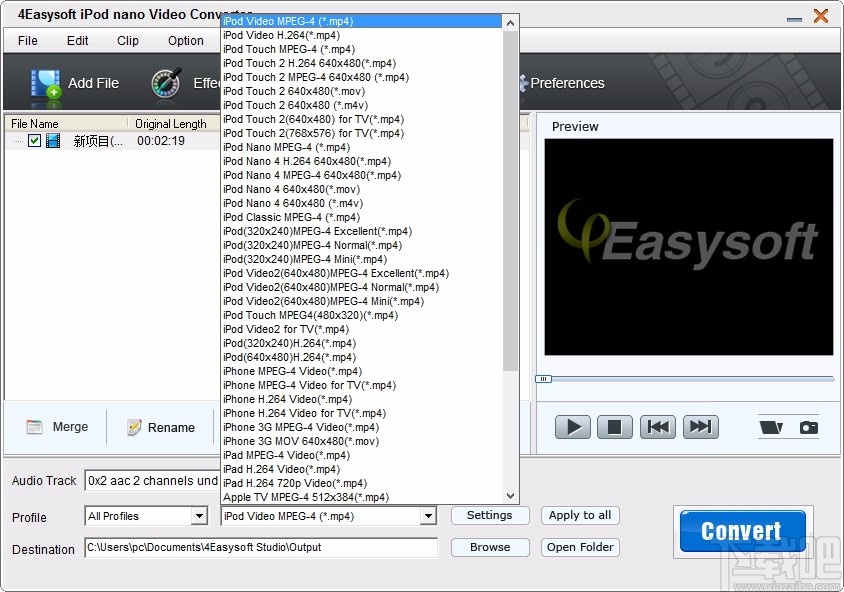Open the output format dropdown near Settings
The image size is (844, 592).
click(x=428, y=516)
